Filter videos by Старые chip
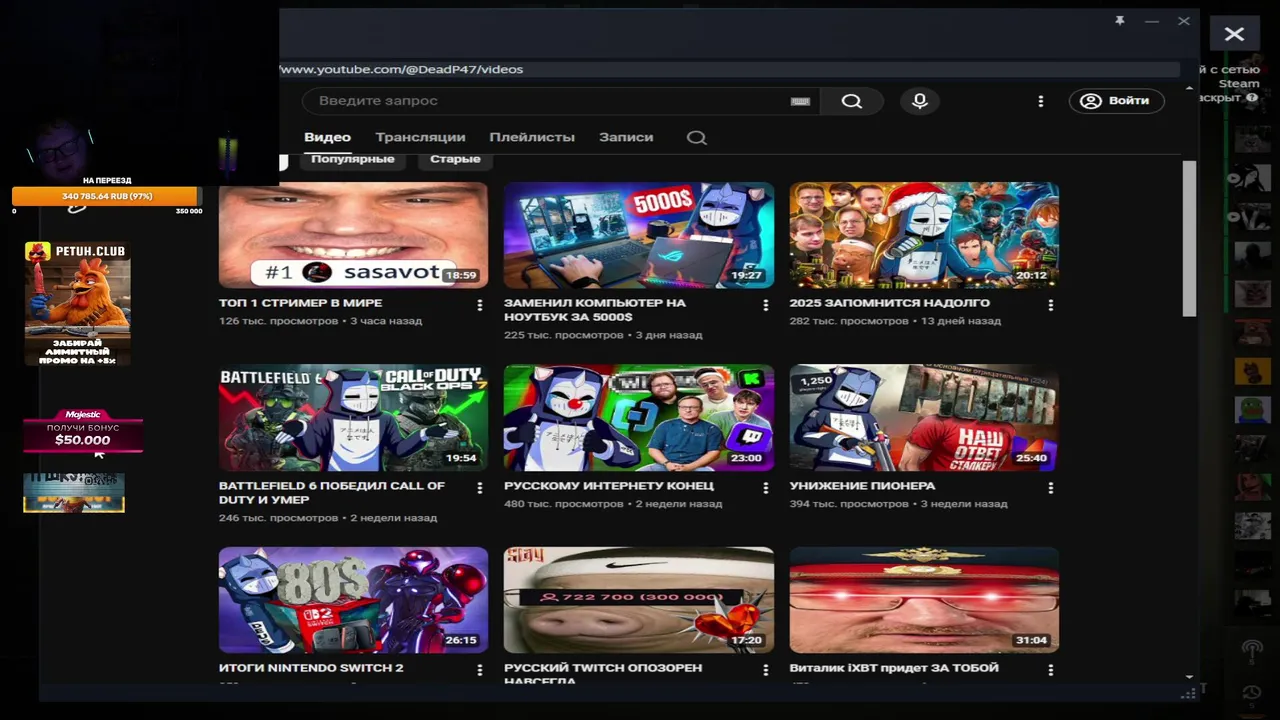 455,159
